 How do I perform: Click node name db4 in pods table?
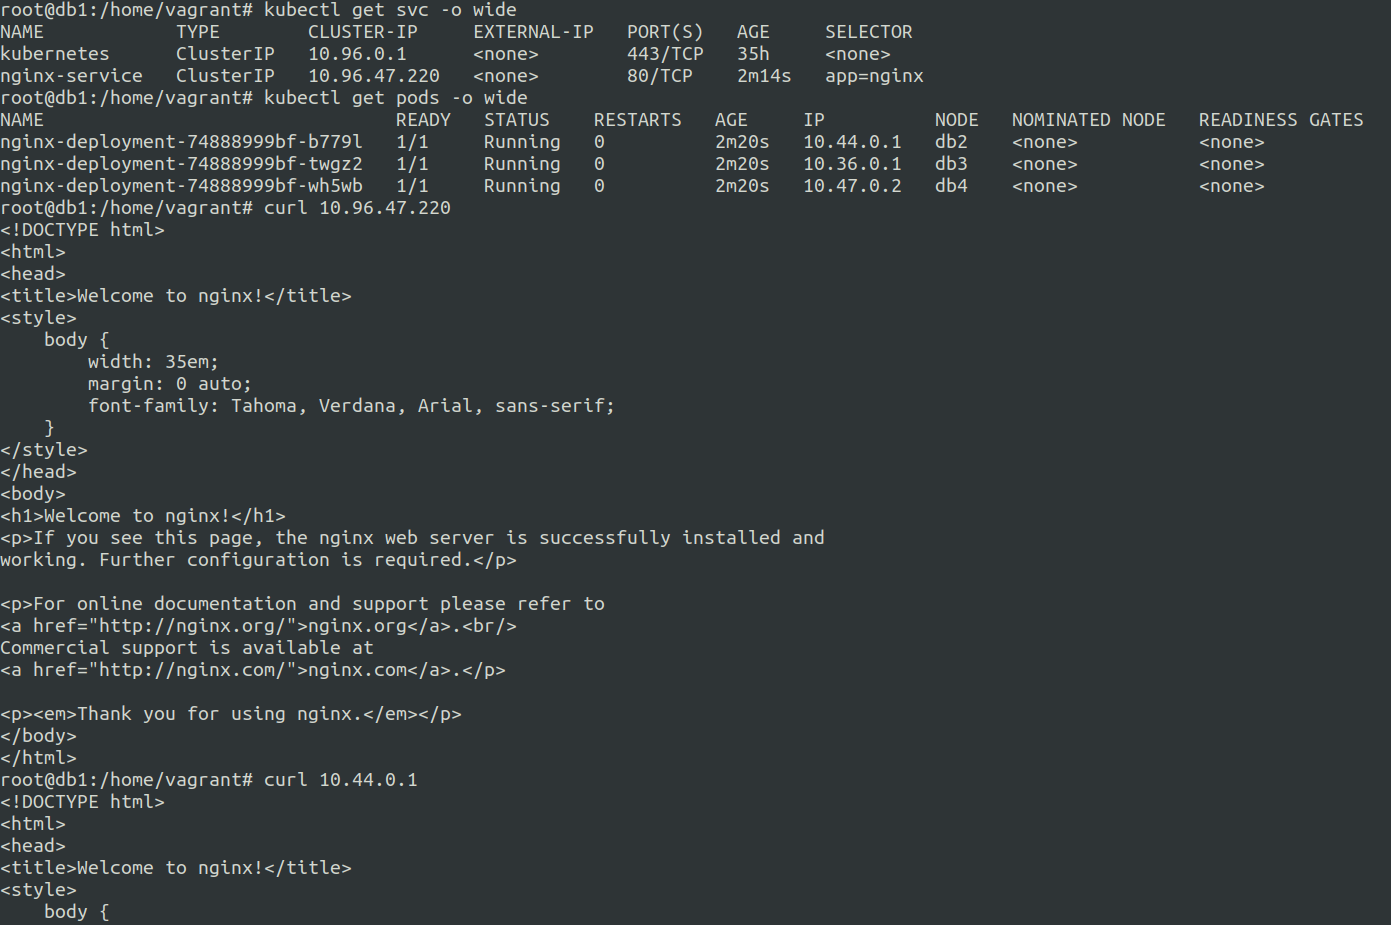coord(951,186)
